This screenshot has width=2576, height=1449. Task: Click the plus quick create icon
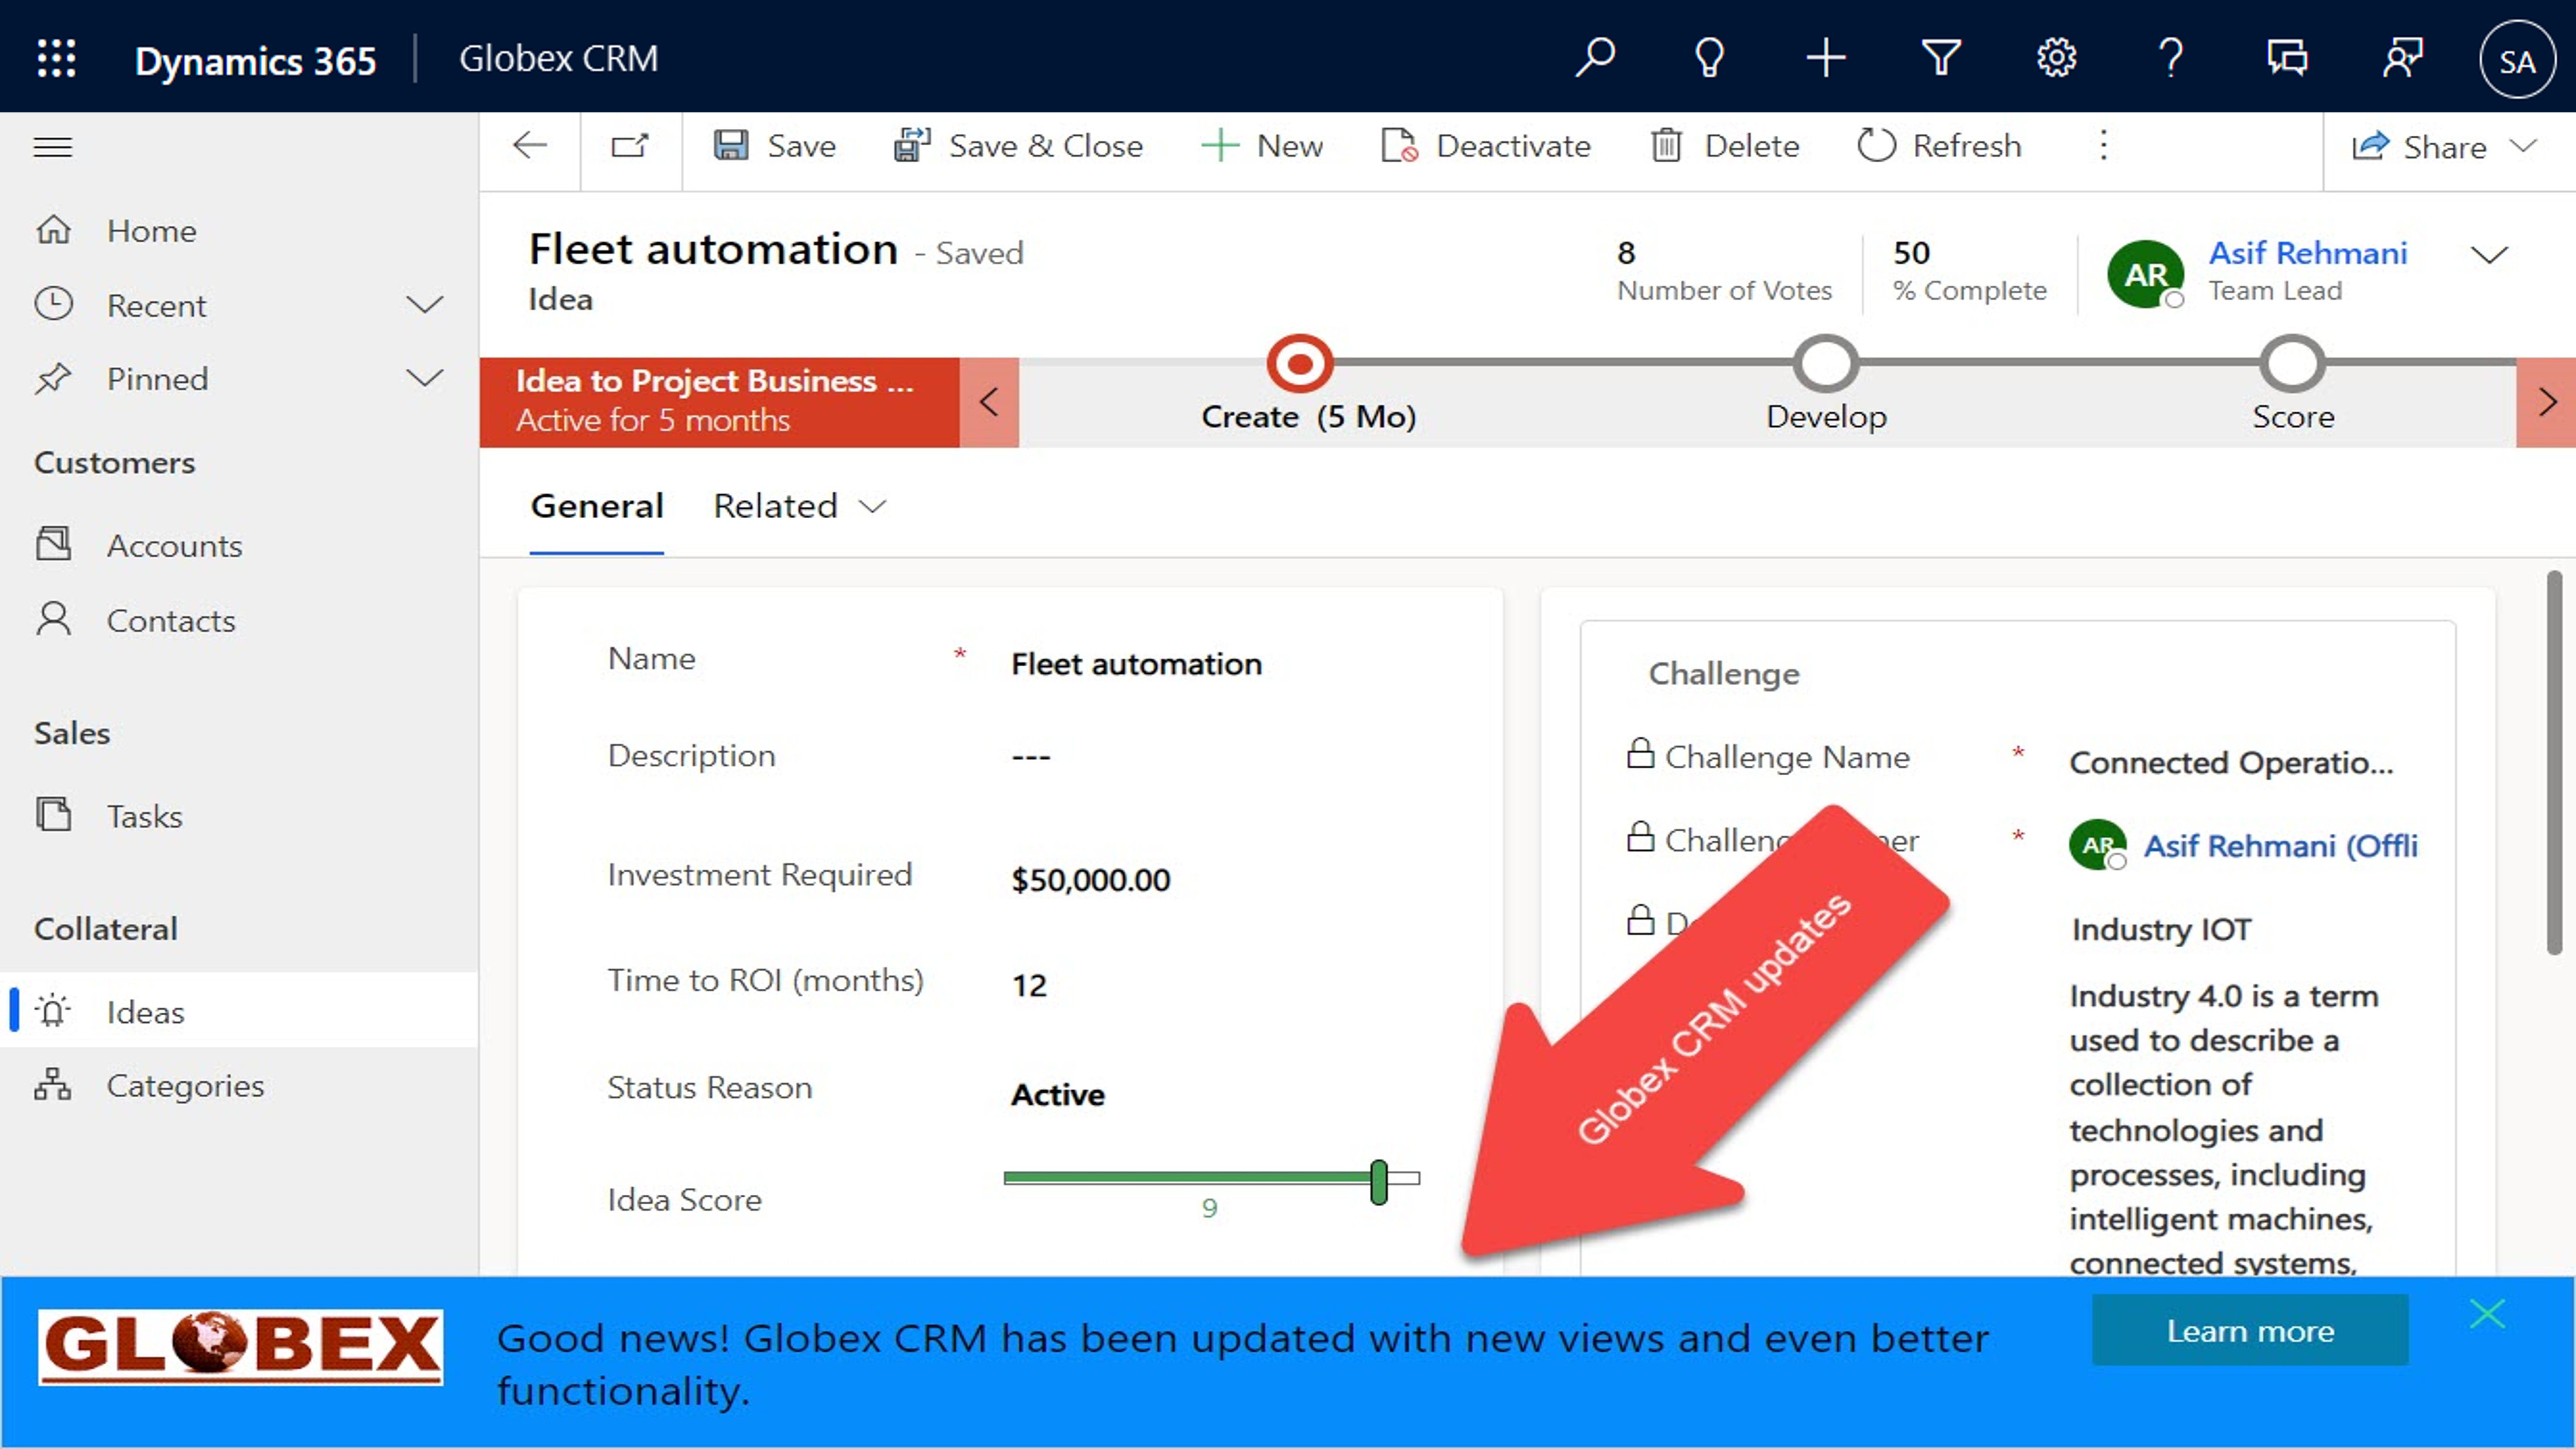click(x=1825, y=58)
